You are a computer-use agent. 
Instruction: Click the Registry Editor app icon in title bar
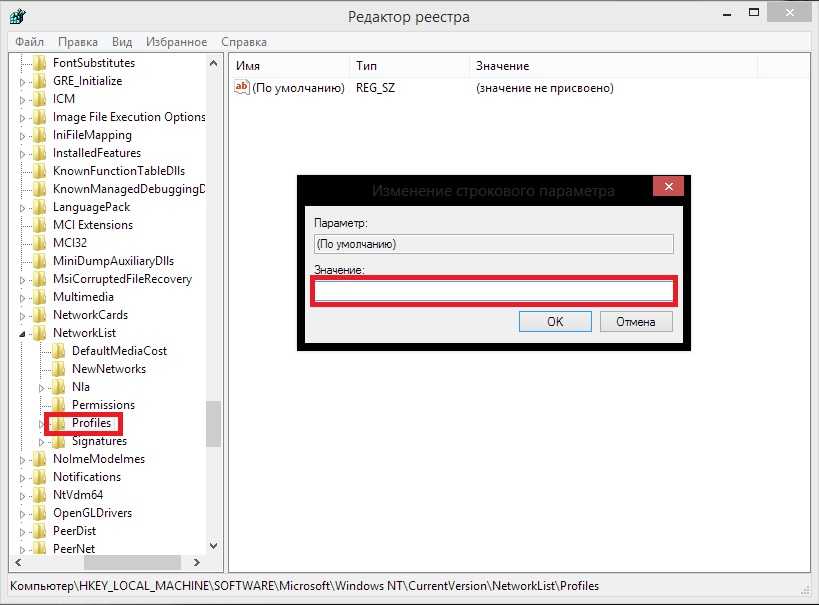[x=18, y=16]
